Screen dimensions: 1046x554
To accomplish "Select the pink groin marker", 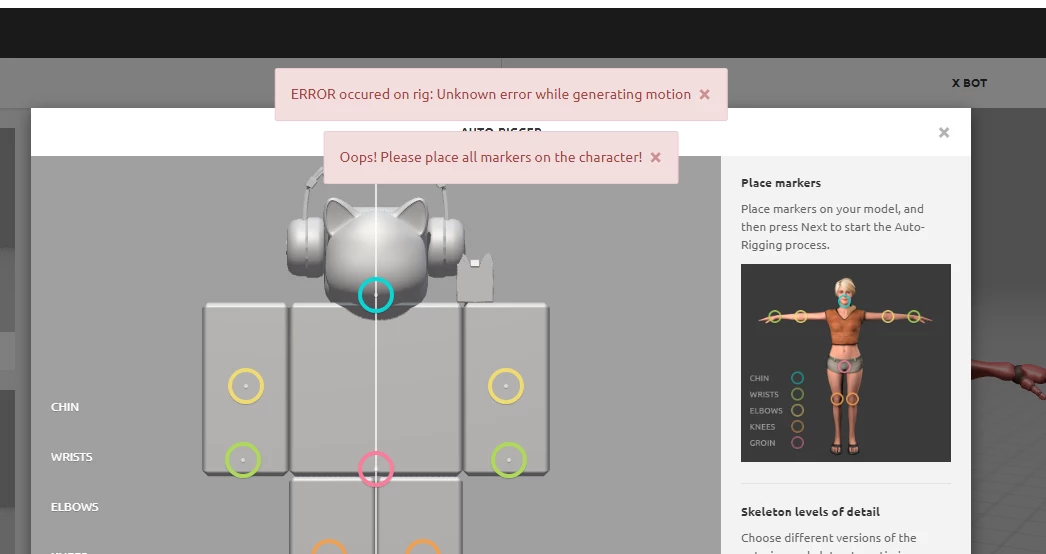I will pyautogui.click(x=376, y=469).
